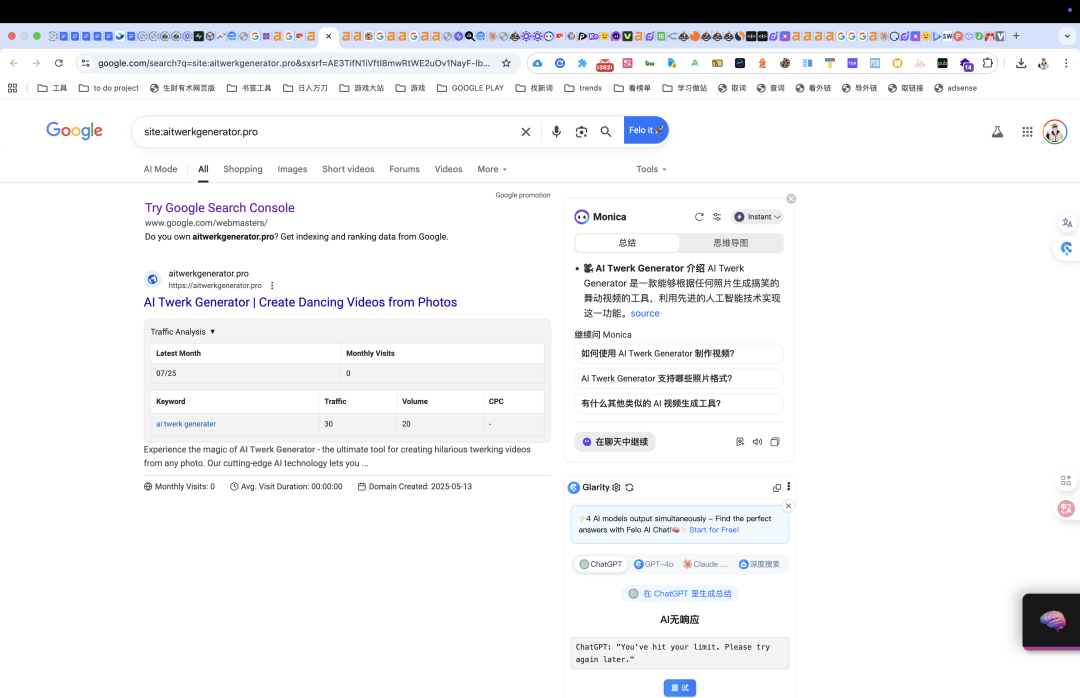Start voice search with microphone icon
The image size is (1080, 698).
(x=557, y=132)
